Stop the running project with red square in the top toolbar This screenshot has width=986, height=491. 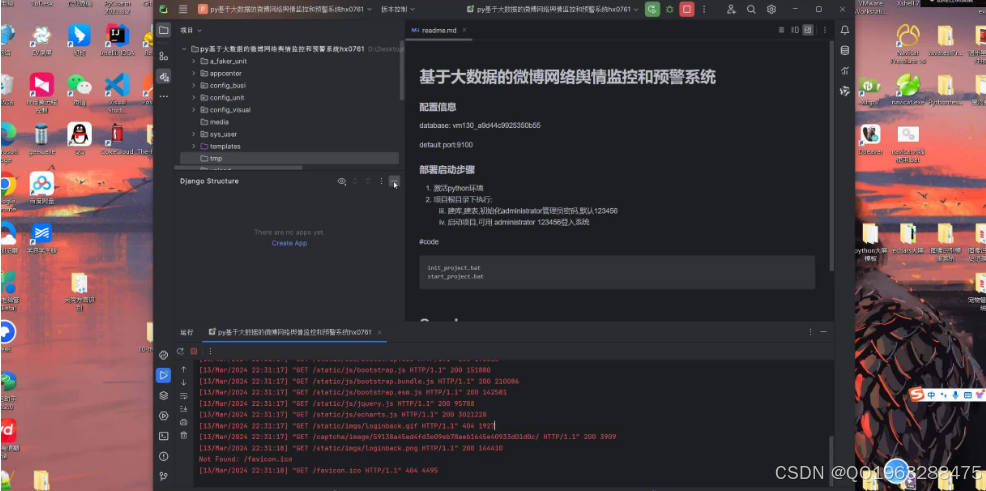click(687, 9)
